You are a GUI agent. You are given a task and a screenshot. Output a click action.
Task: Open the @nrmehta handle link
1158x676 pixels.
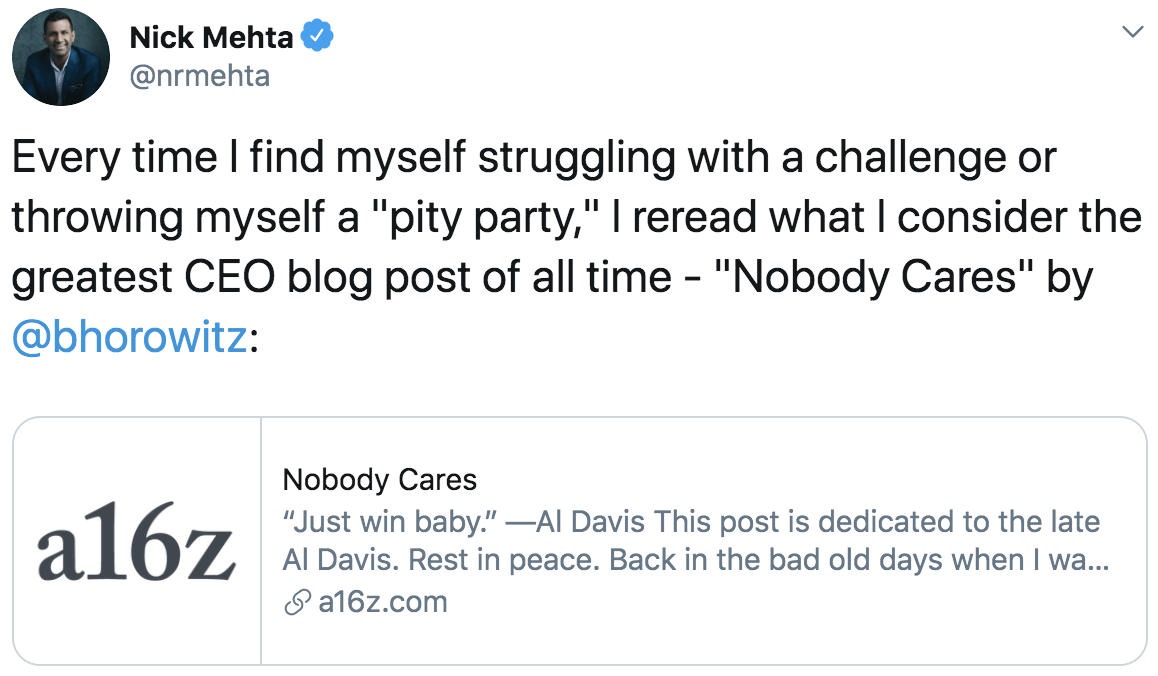coord(199,76)
